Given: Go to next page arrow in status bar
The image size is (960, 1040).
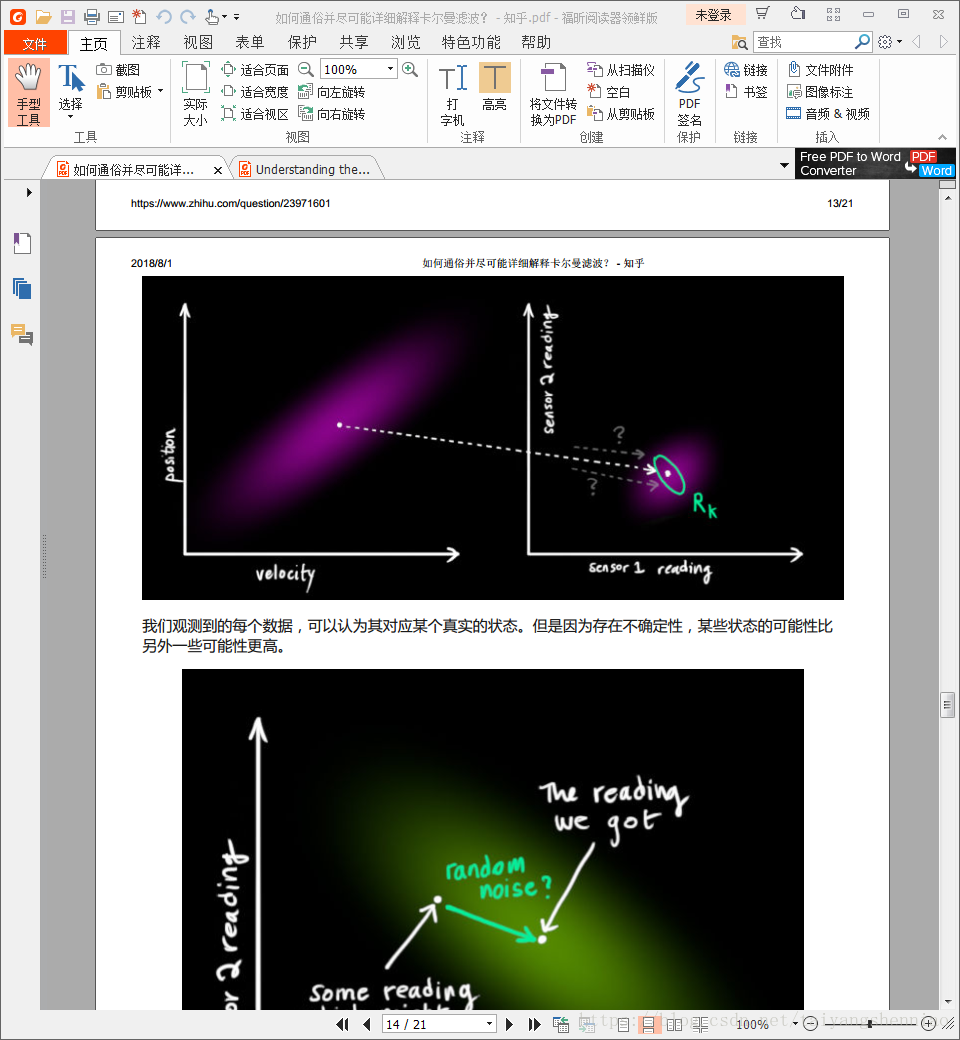Looking at the screenshot, I should 510,1025.
